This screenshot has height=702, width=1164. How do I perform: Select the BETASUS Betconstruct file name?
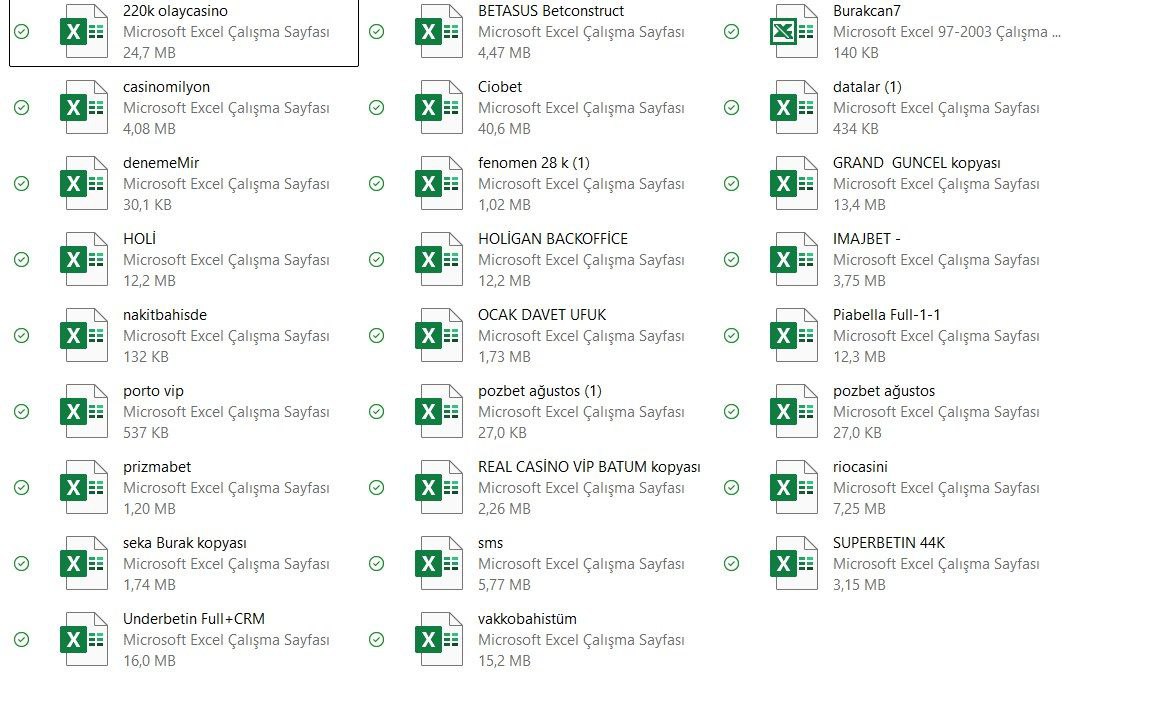pos(550,11)
